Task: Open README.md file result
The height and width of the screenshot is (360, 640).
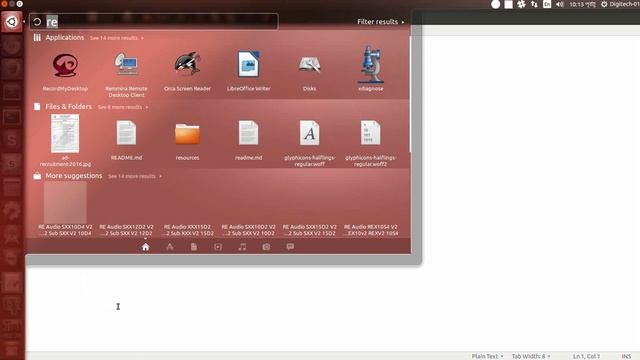Action: click(126, 140)
